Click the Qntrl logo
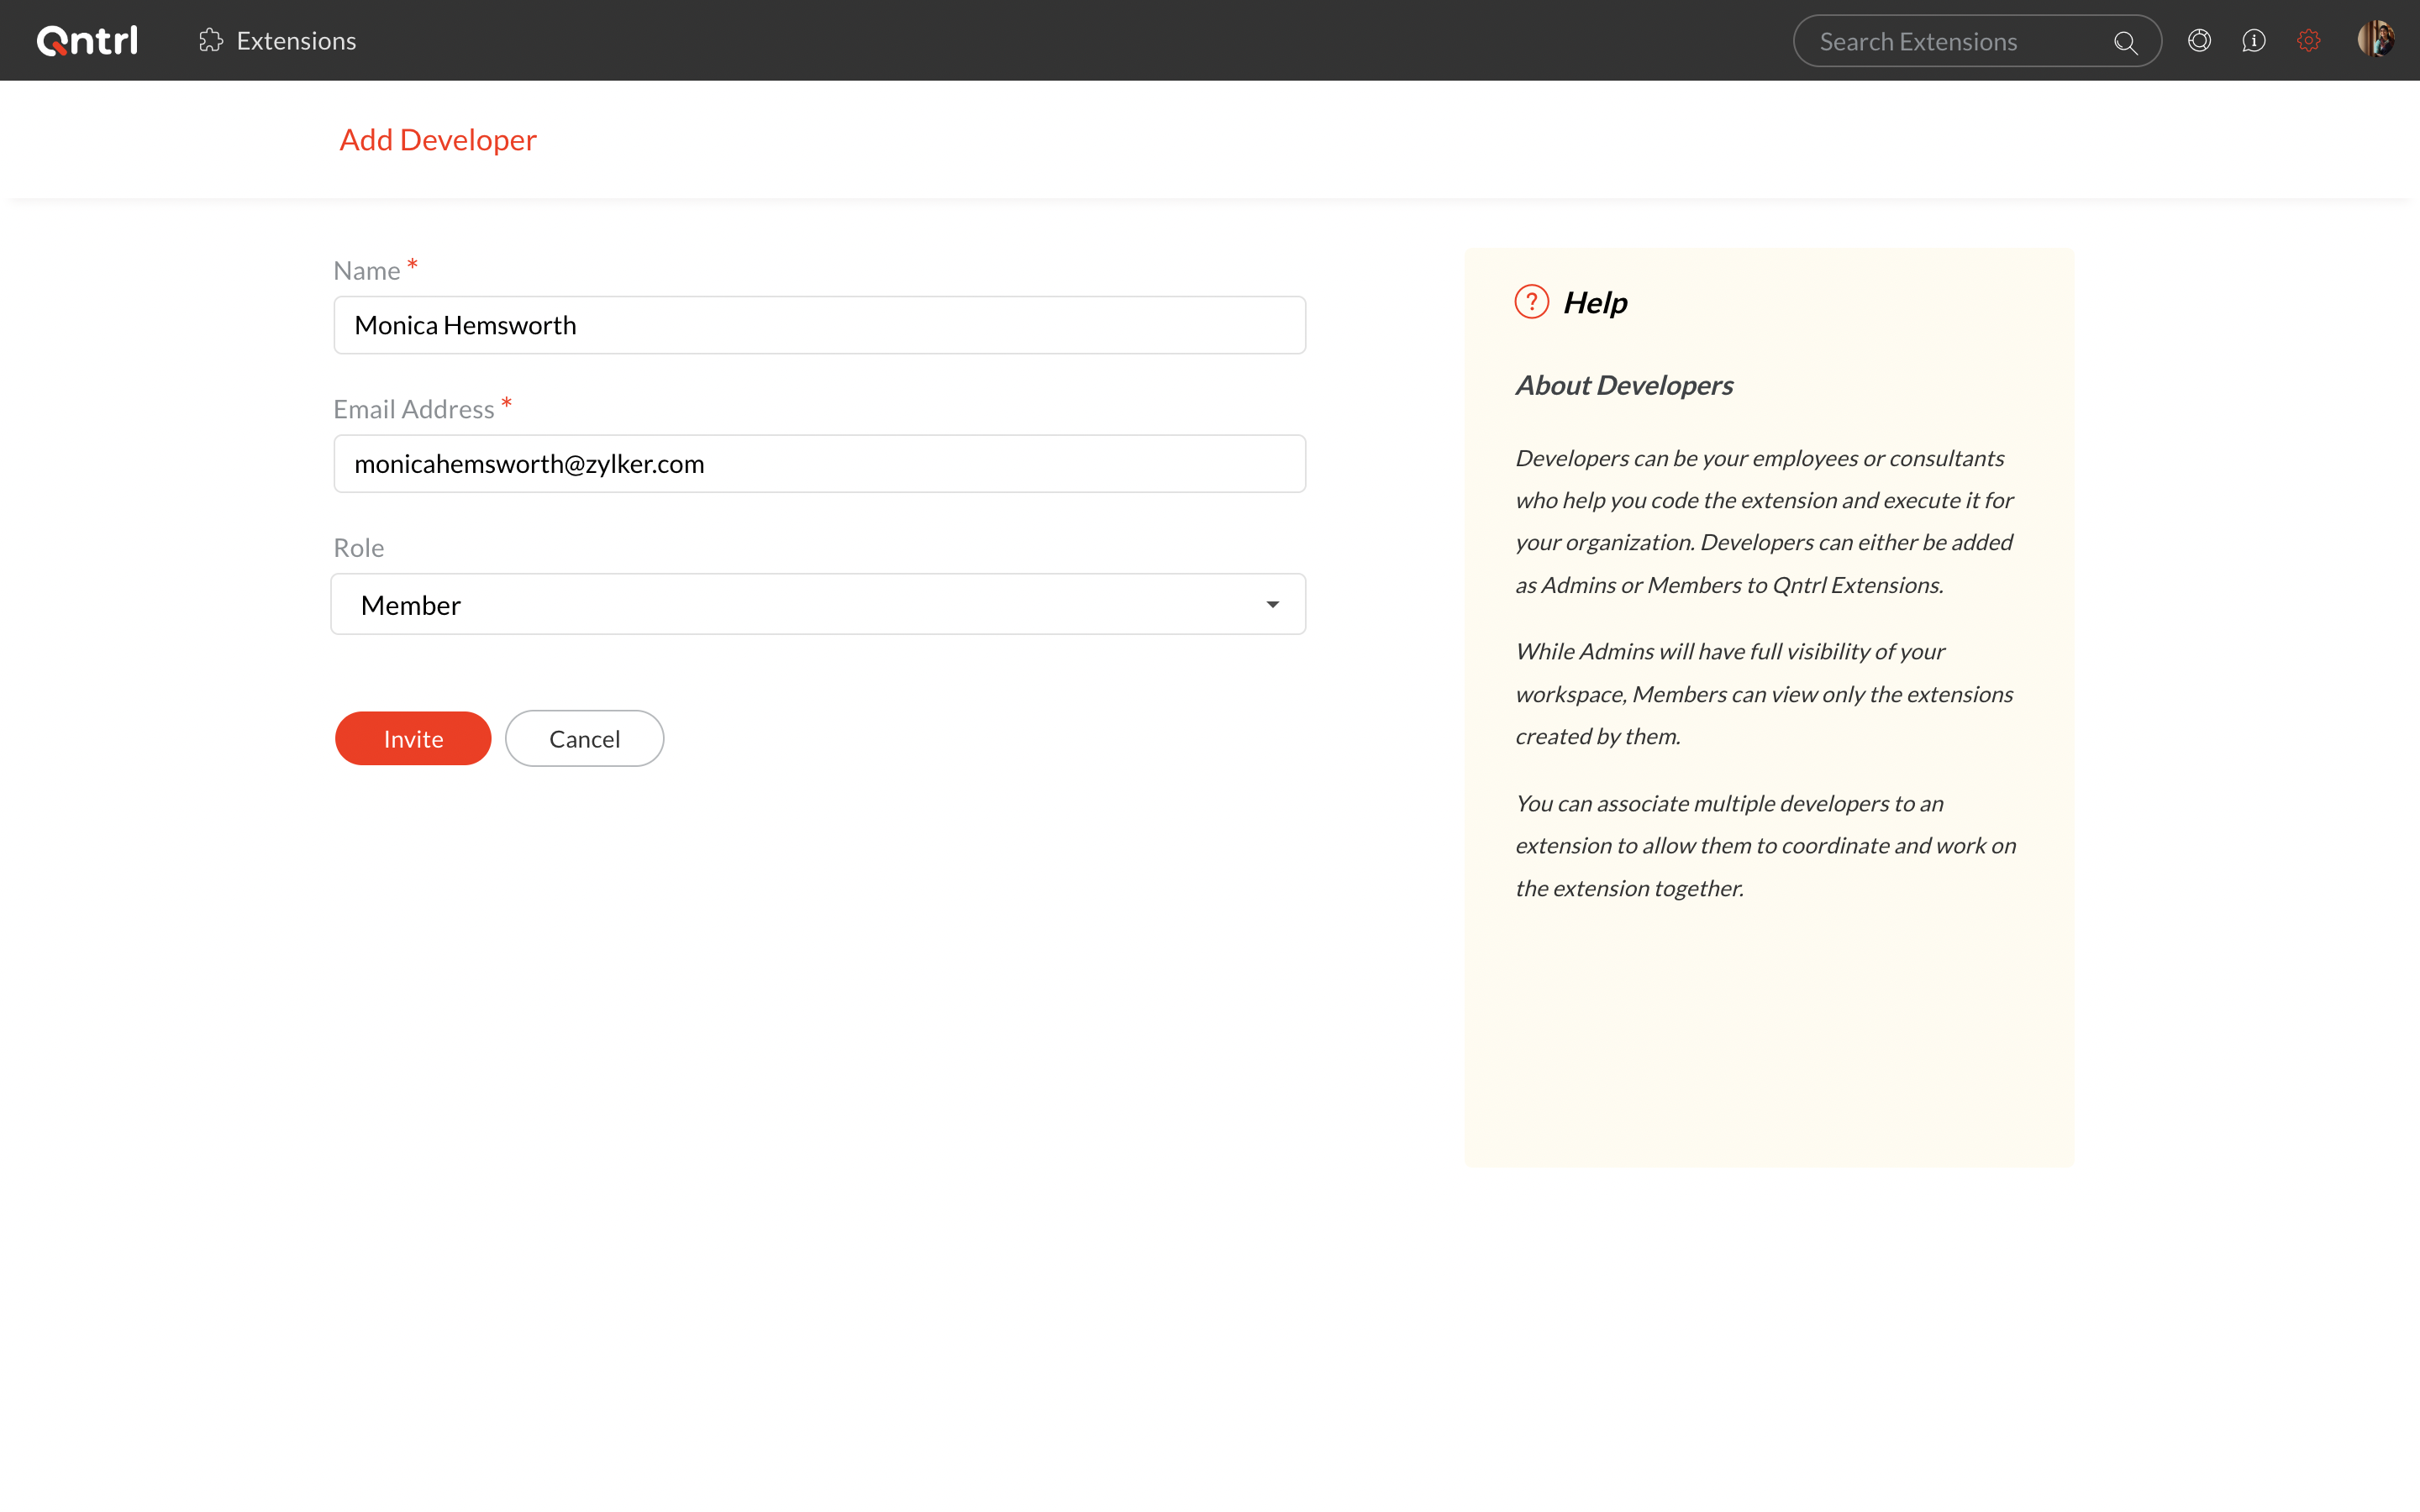The image size is (2420, 1512). (x=87, y=41)
